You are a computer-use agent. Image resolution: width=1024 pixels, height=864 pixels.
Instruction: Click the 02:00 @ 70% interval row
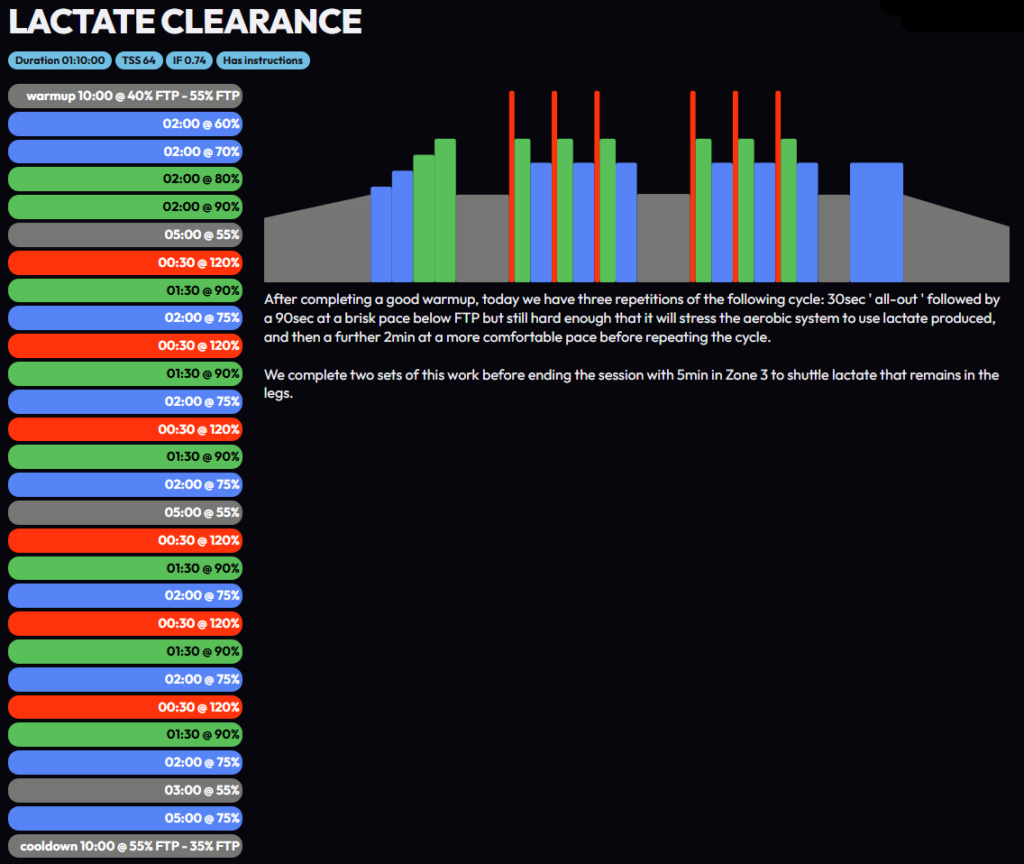(125, 152)
